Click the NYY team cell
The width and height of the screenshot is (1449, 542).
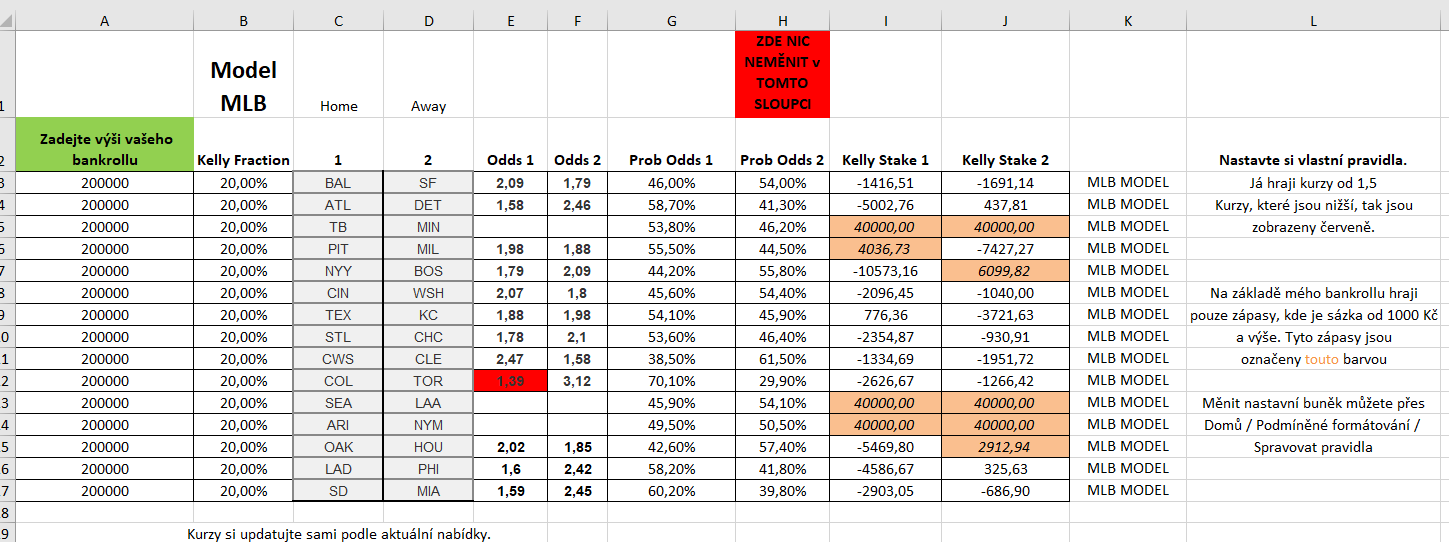pos(338,271)
